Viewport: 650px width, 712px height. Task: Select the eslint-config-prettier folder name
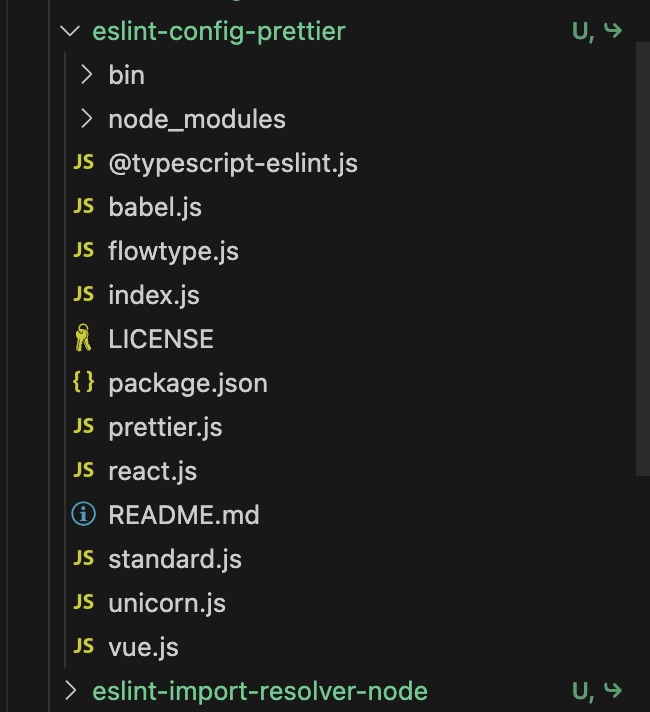[219, 31]
